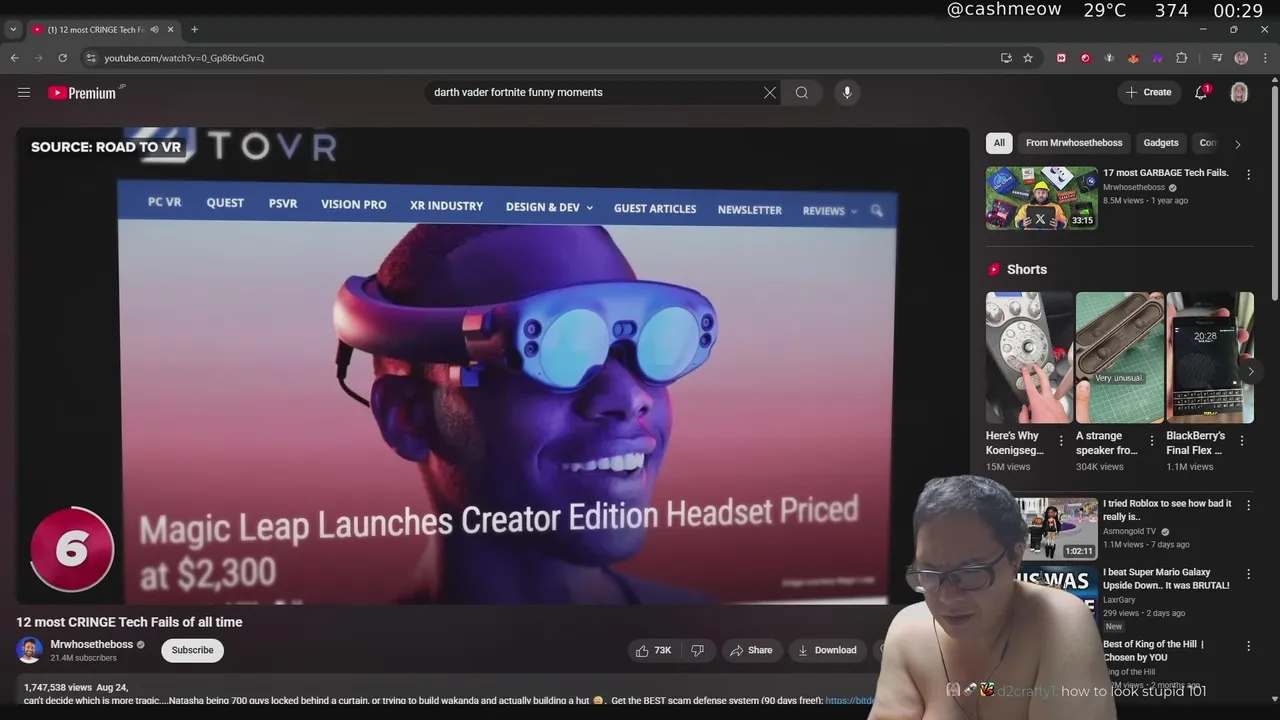Open media controls in Chrome toolbar
The width and height of the screenshot is (1280, 720).
point(1217,58)
